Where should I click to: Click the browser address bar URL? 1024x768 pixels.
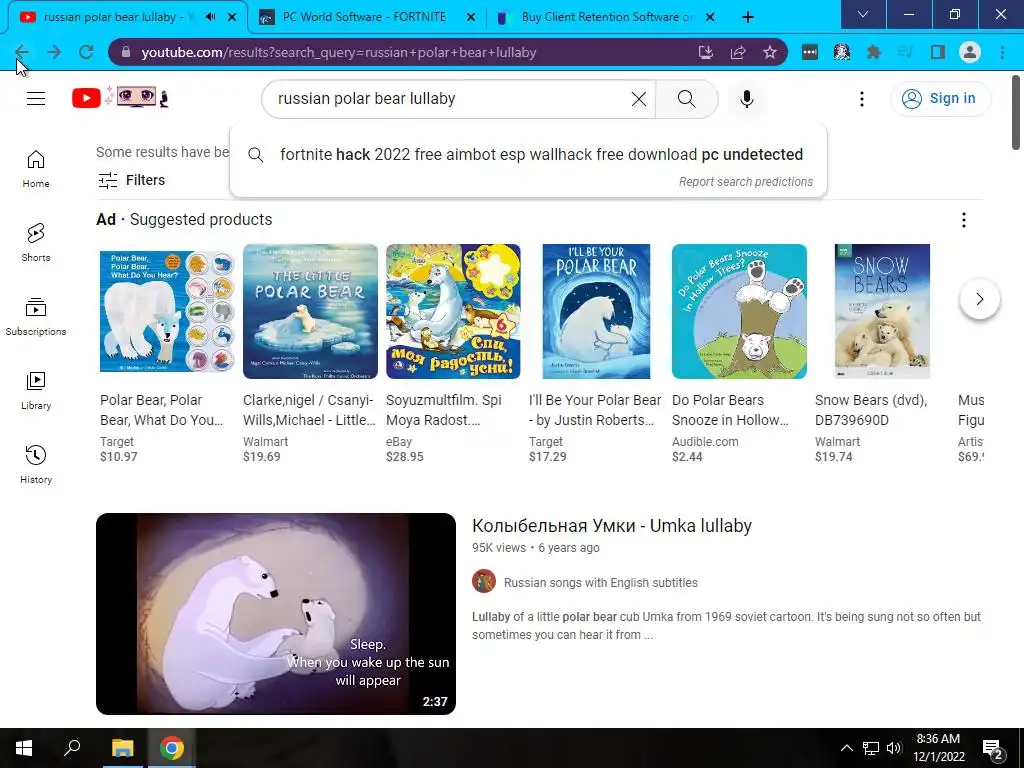[x=338, y=52]
